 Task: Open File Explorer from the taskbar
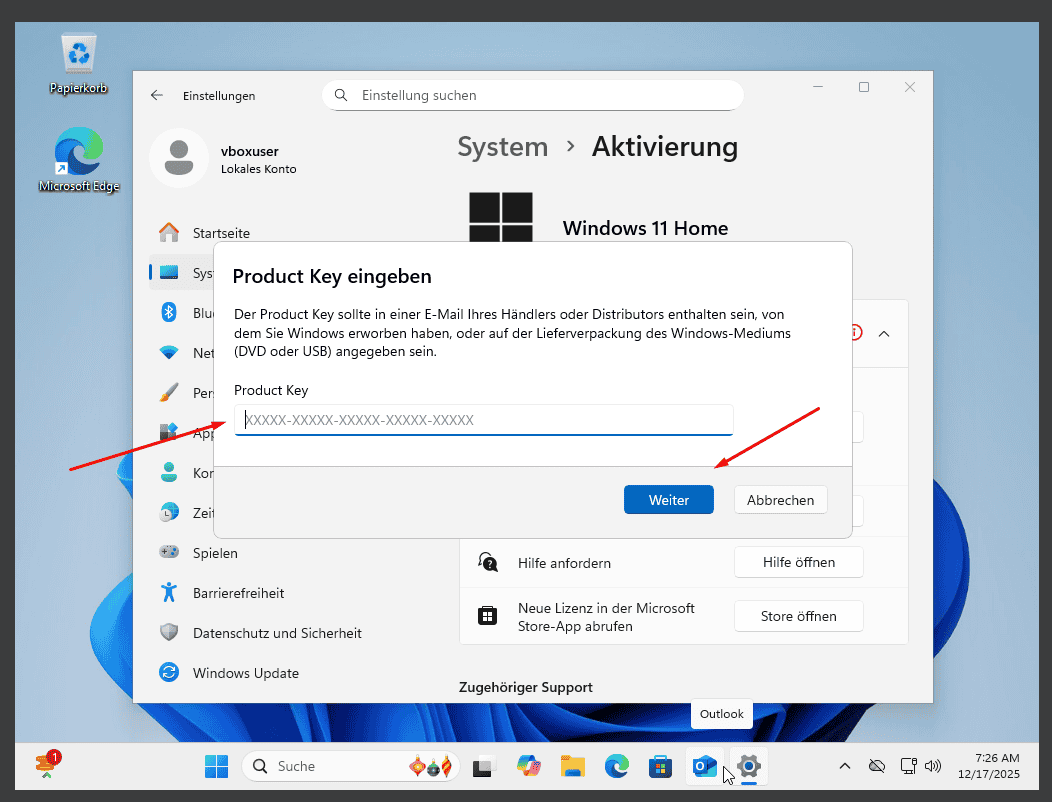click(572, 766)
